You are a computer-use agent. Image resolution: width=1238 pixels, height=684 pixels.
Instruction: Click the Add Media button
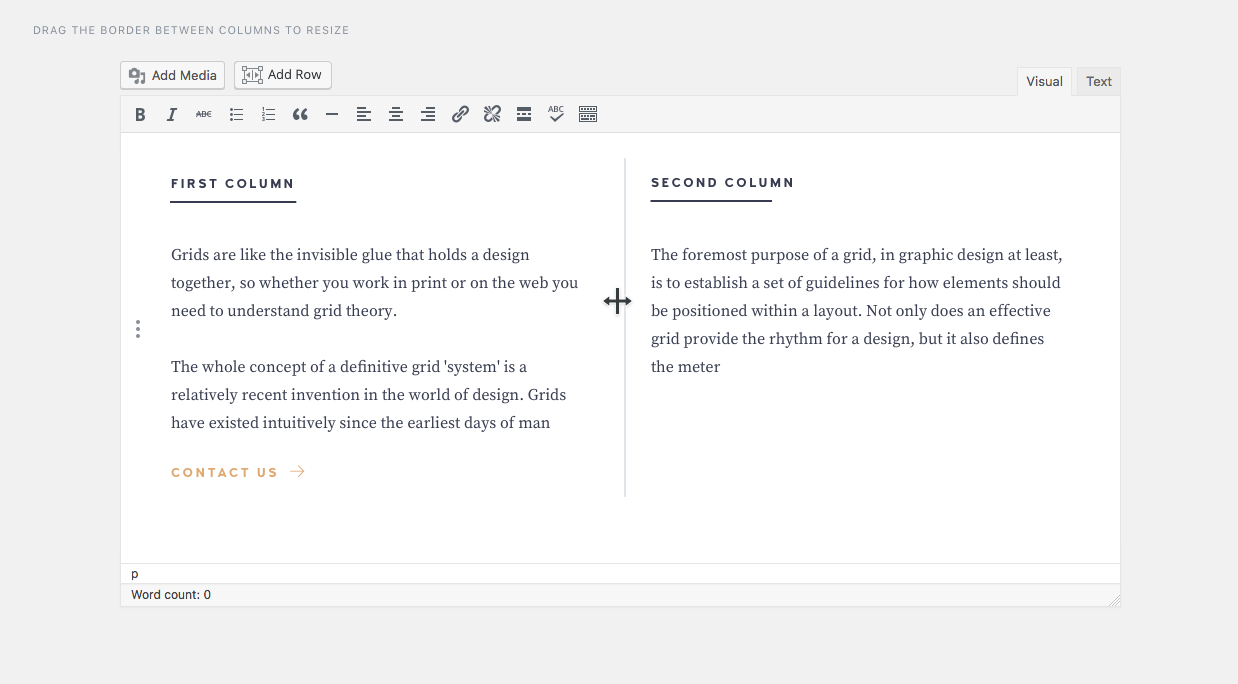pos(173,75)
